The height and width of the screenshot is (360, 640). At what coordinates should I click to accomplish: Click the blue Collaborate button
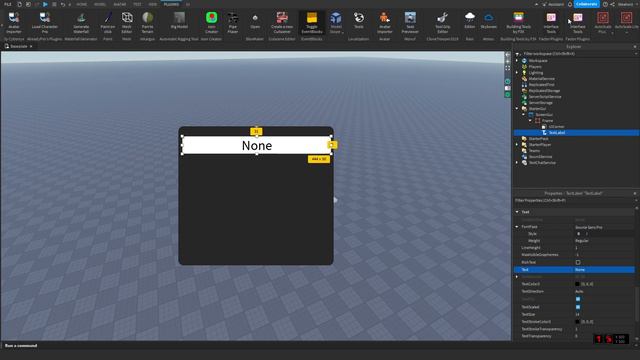point(587,4)
